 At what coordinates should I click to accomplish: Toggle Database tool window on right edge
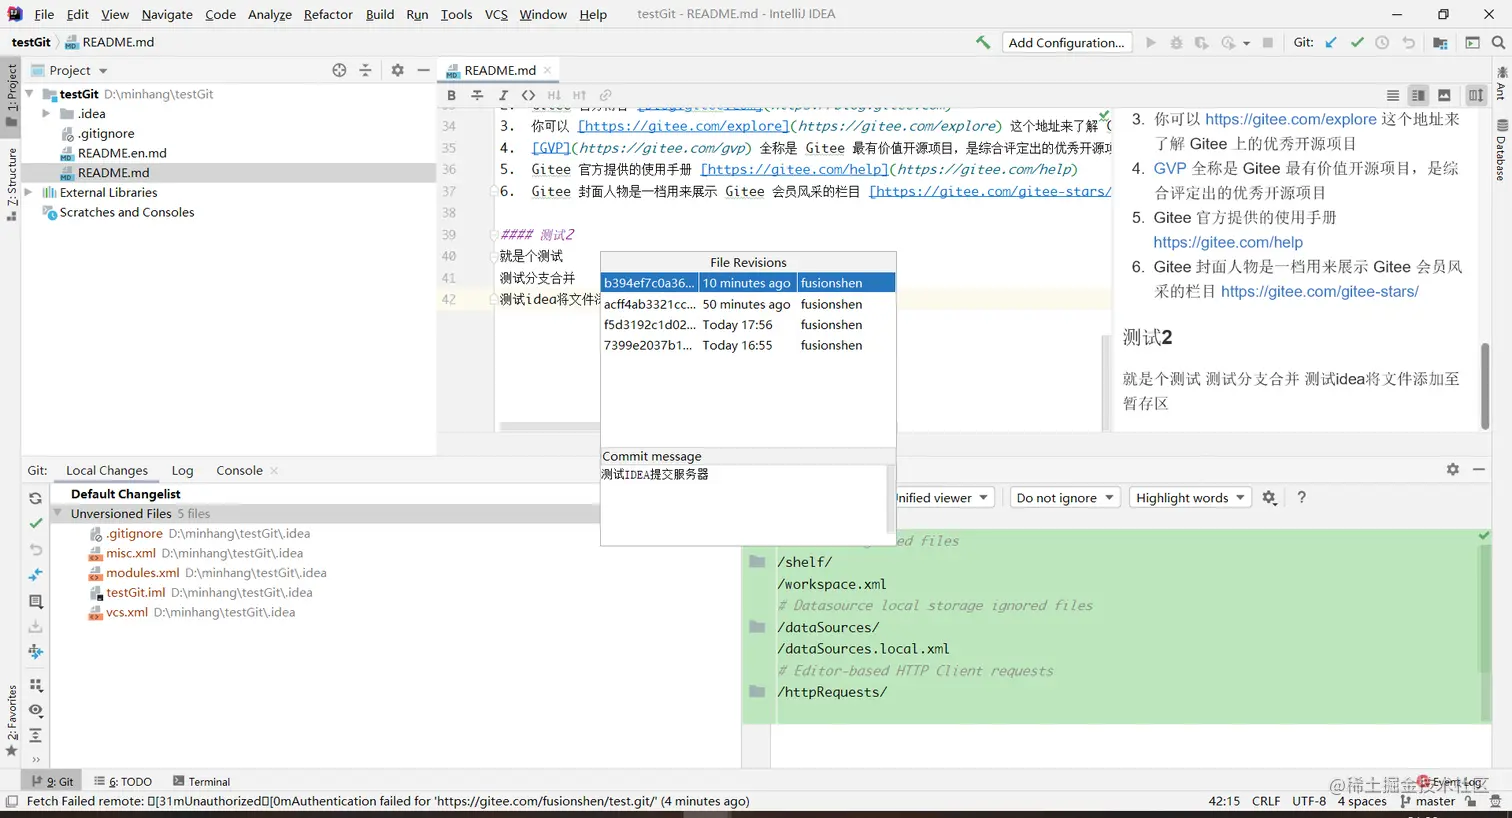[x=1501, y=151]
